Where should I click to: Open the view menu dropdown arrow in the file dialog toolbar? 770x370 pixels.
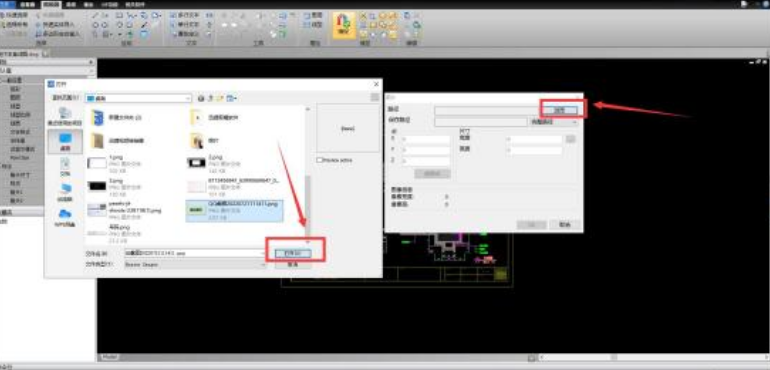coord(235,99)
